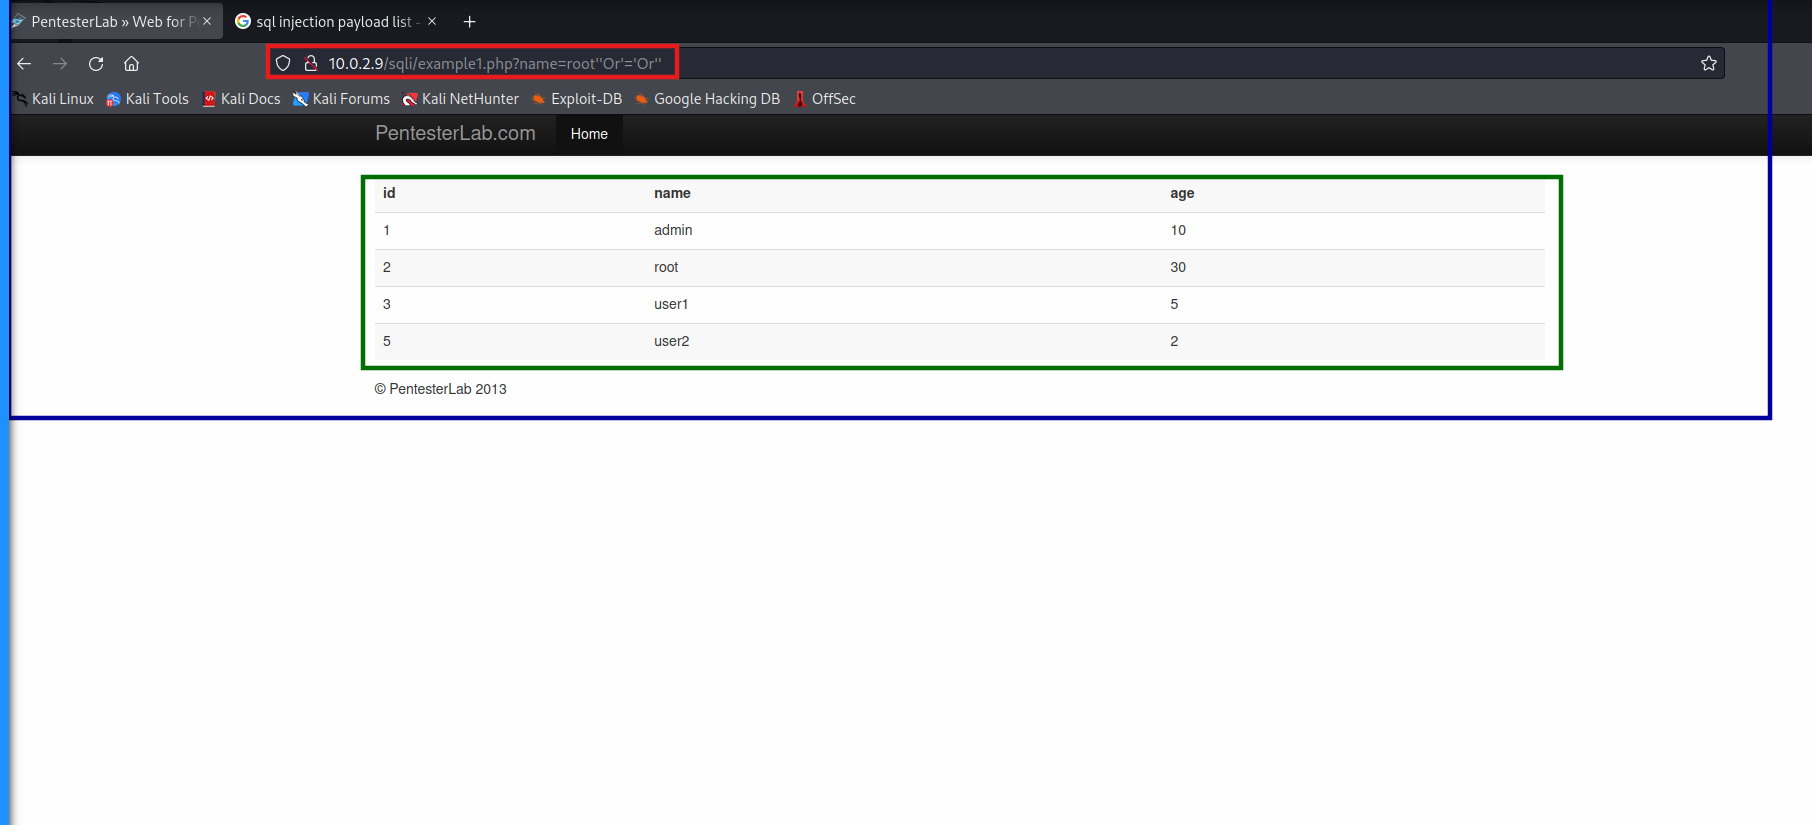The width and height of the screenshot is (1812, 825).
Task: Click the id cell in admin row
Action: click(x=386, y=230)
